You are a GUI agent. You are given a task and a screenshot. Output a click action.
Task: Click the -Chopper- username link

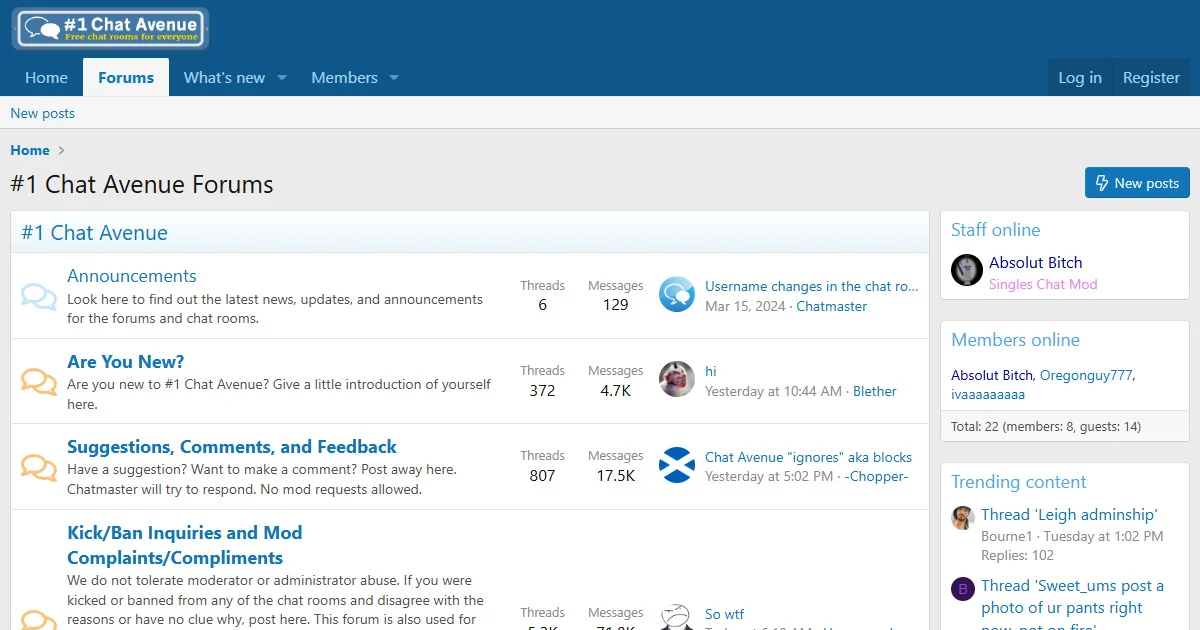coord(876,476)
